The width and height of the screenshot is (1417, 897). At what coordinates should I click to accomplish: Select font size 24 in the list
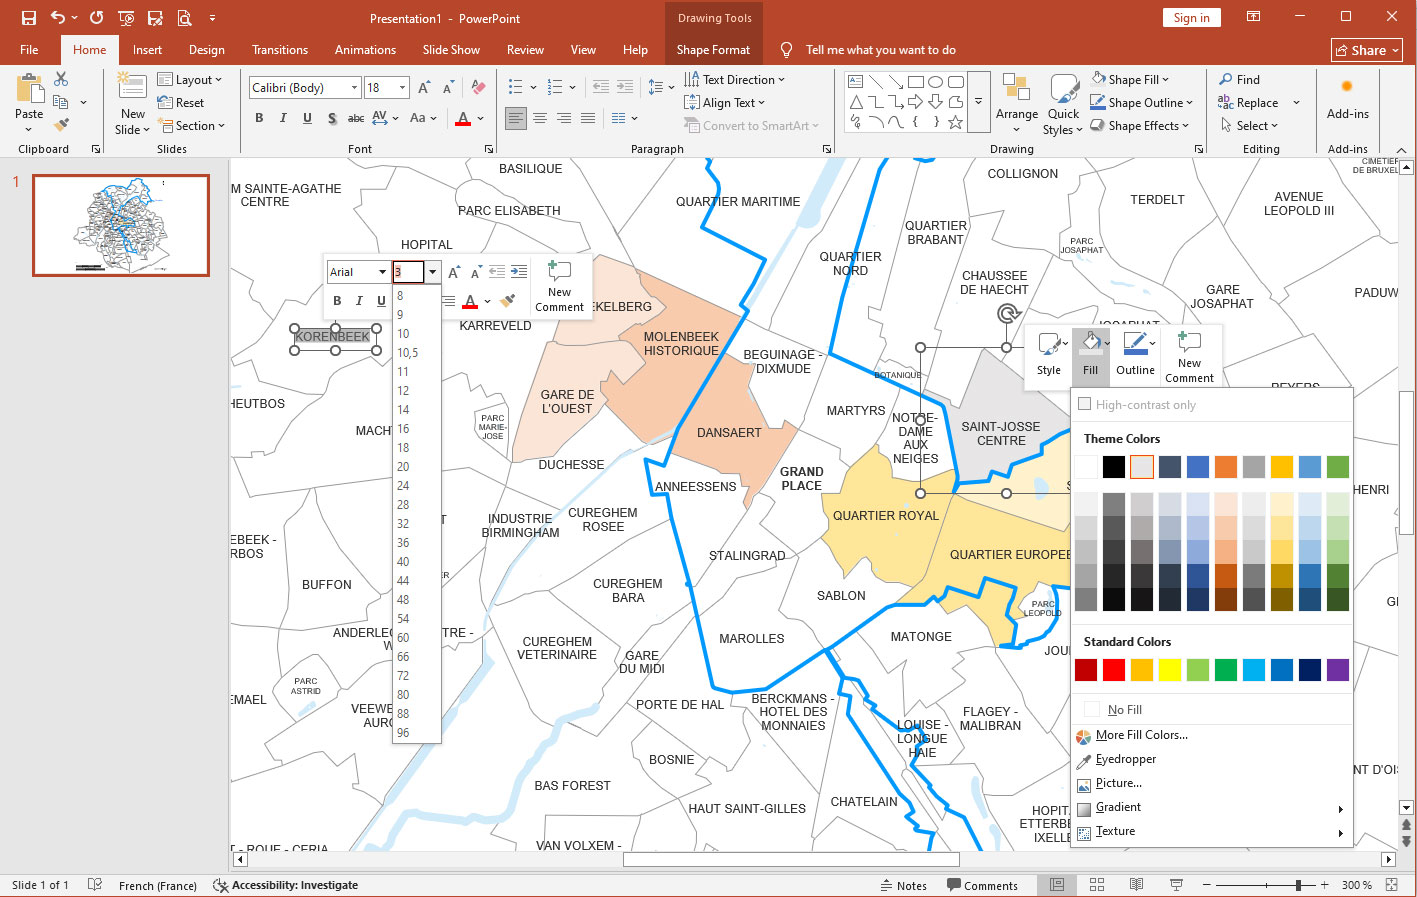tap(403, 485)
